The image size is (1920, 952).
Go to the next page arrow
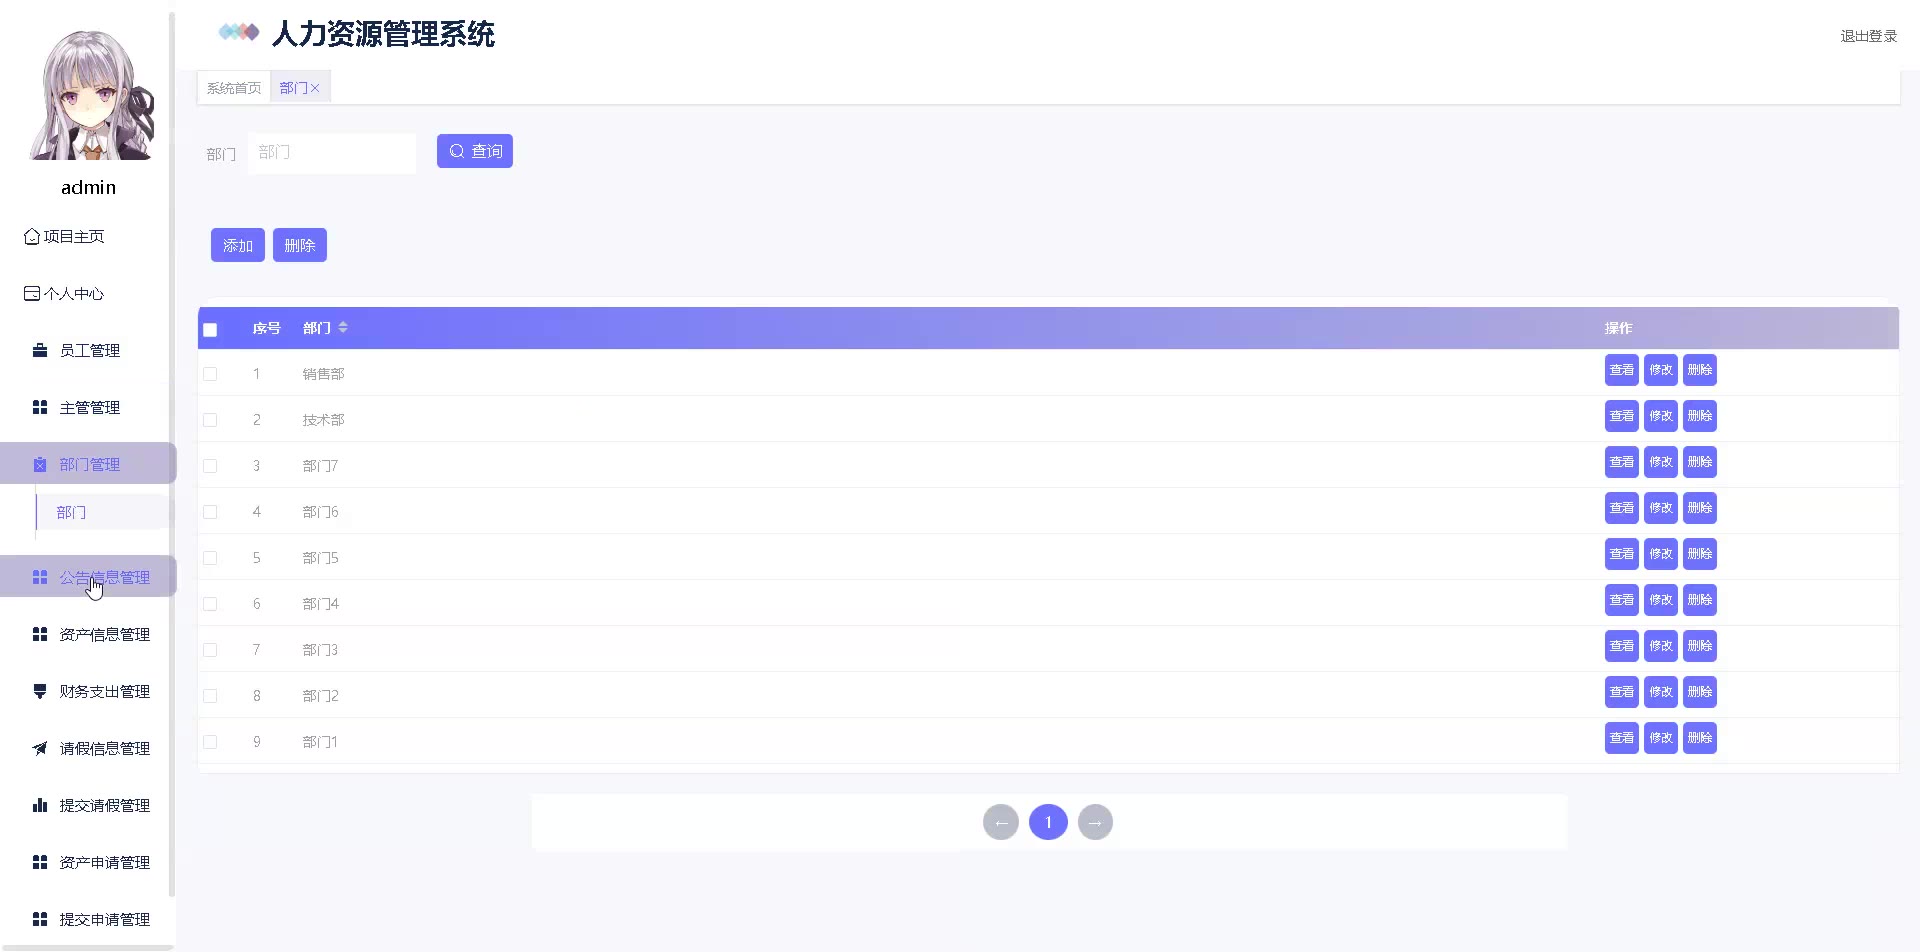pyautogui.click(x=1095, y=822)
